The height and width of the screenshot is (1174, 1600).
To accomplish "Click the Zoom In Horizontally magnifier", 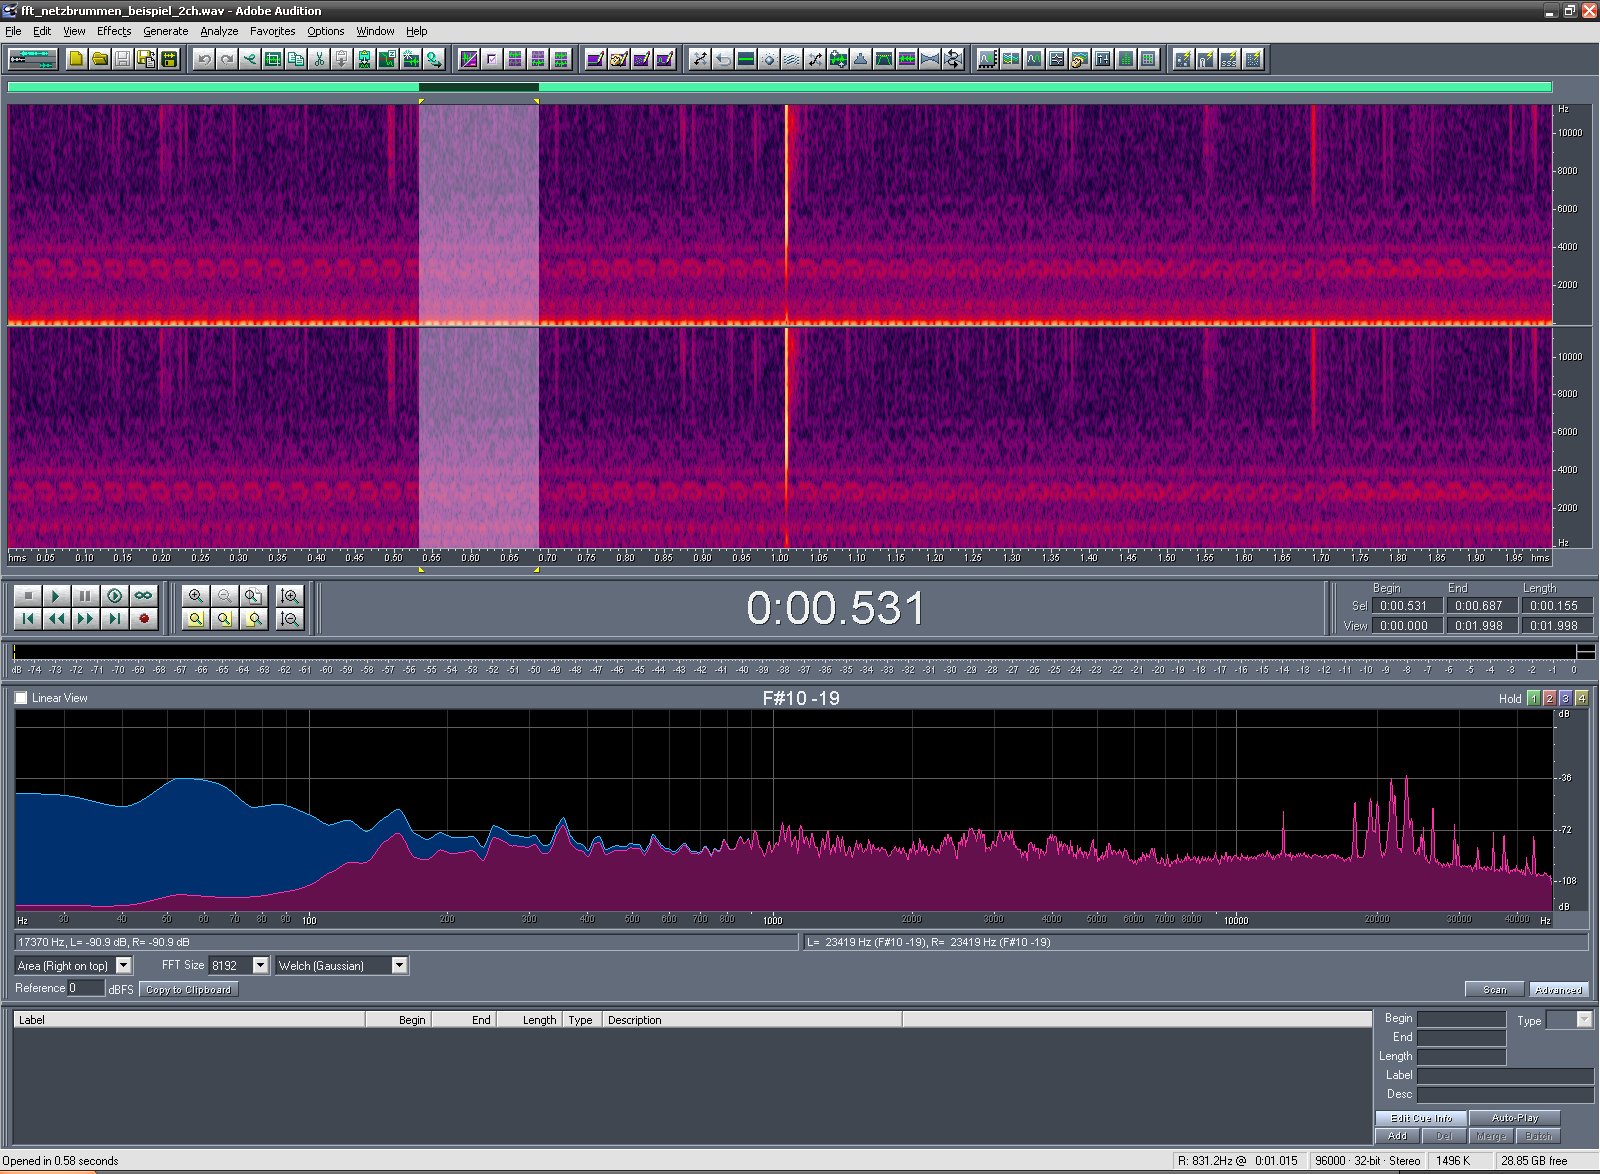I will tap(196, 596).
